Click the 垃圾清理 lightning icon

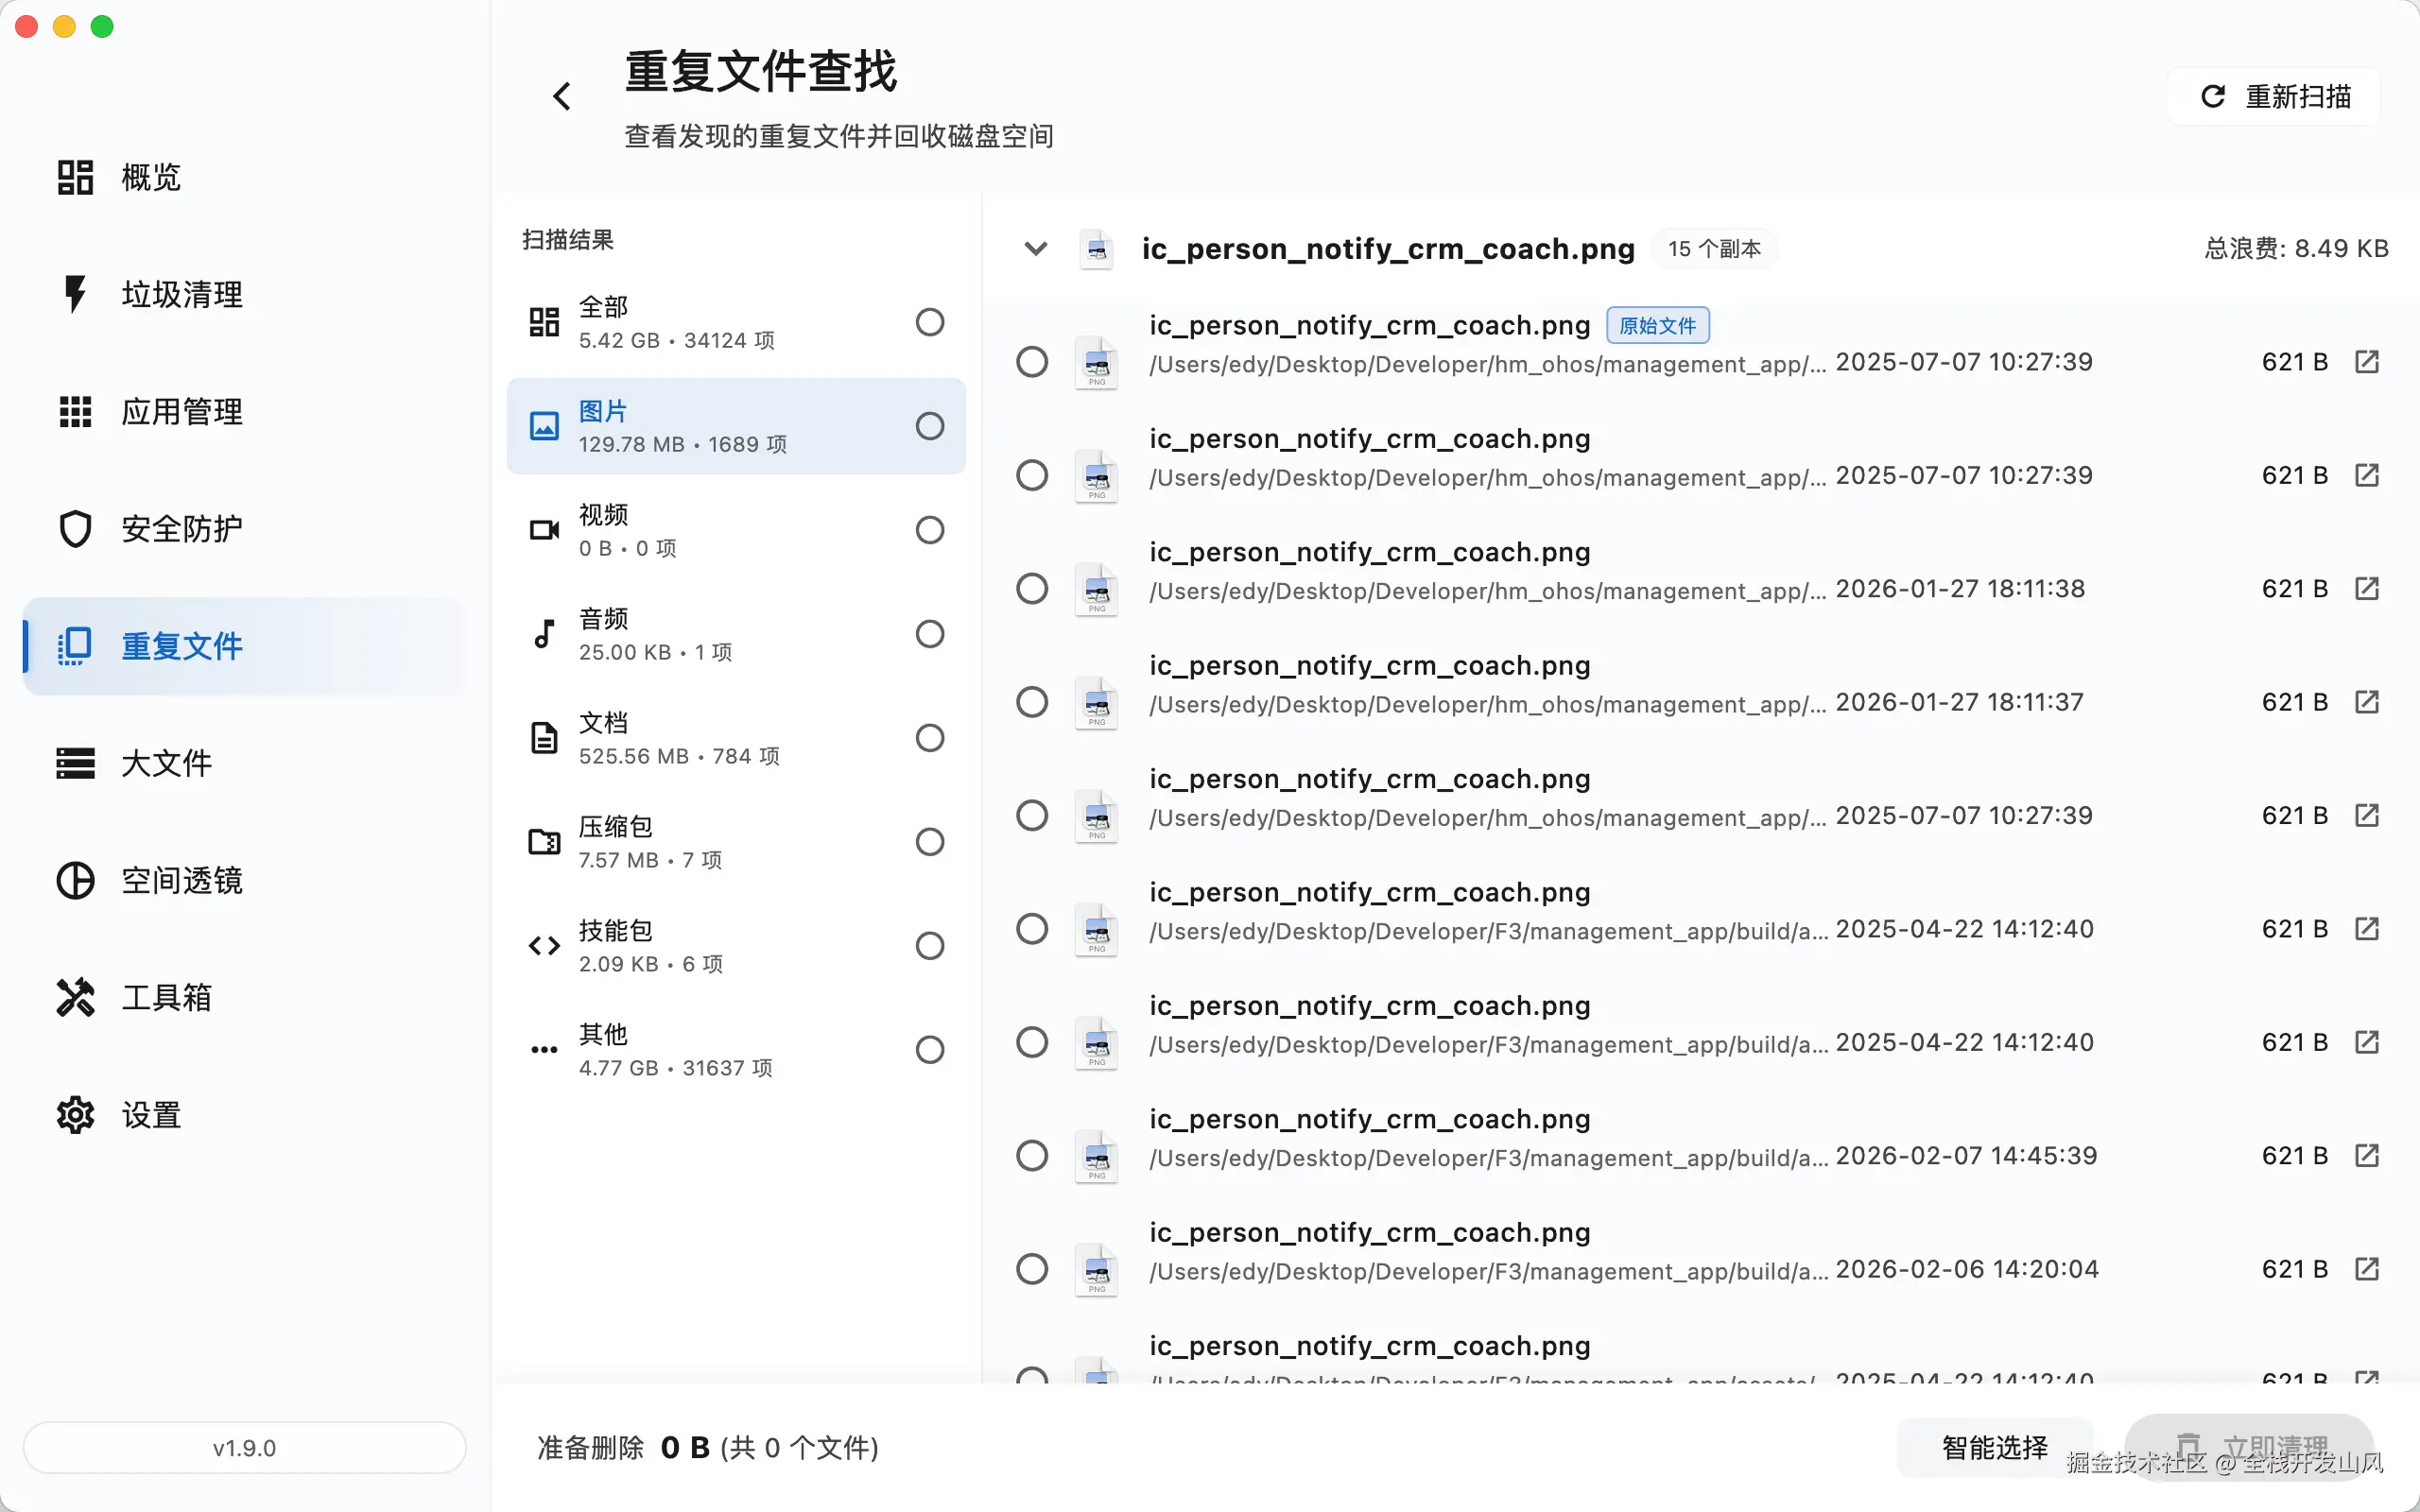[75, 294]
